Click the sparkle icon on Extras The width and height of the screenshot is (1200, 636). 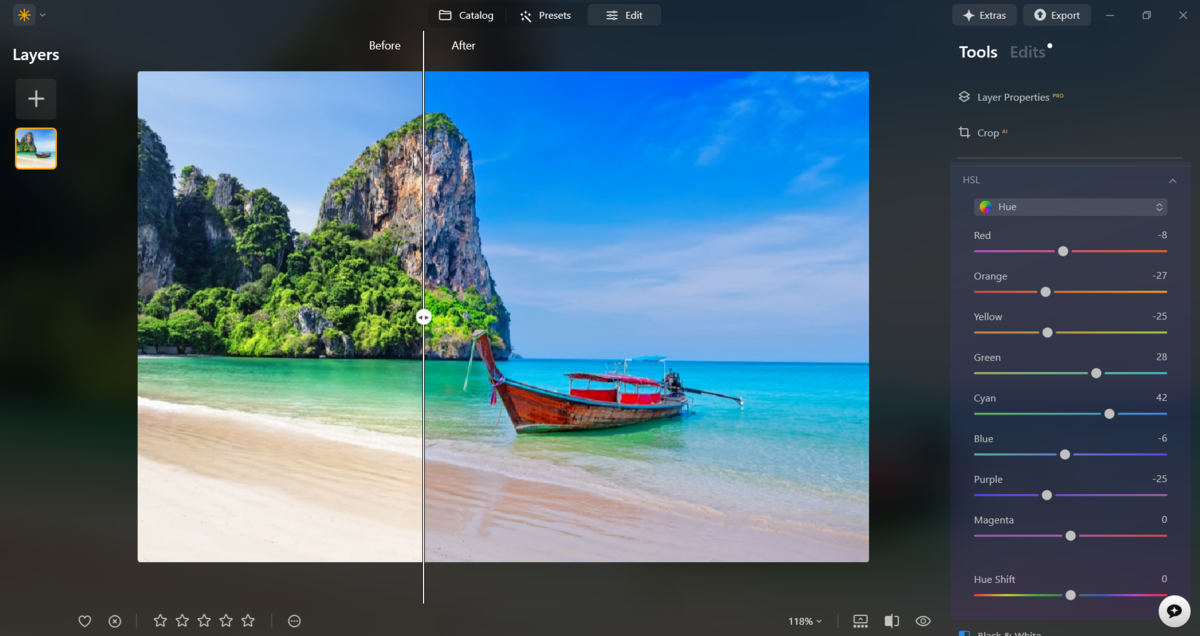[x=969, y=15]
